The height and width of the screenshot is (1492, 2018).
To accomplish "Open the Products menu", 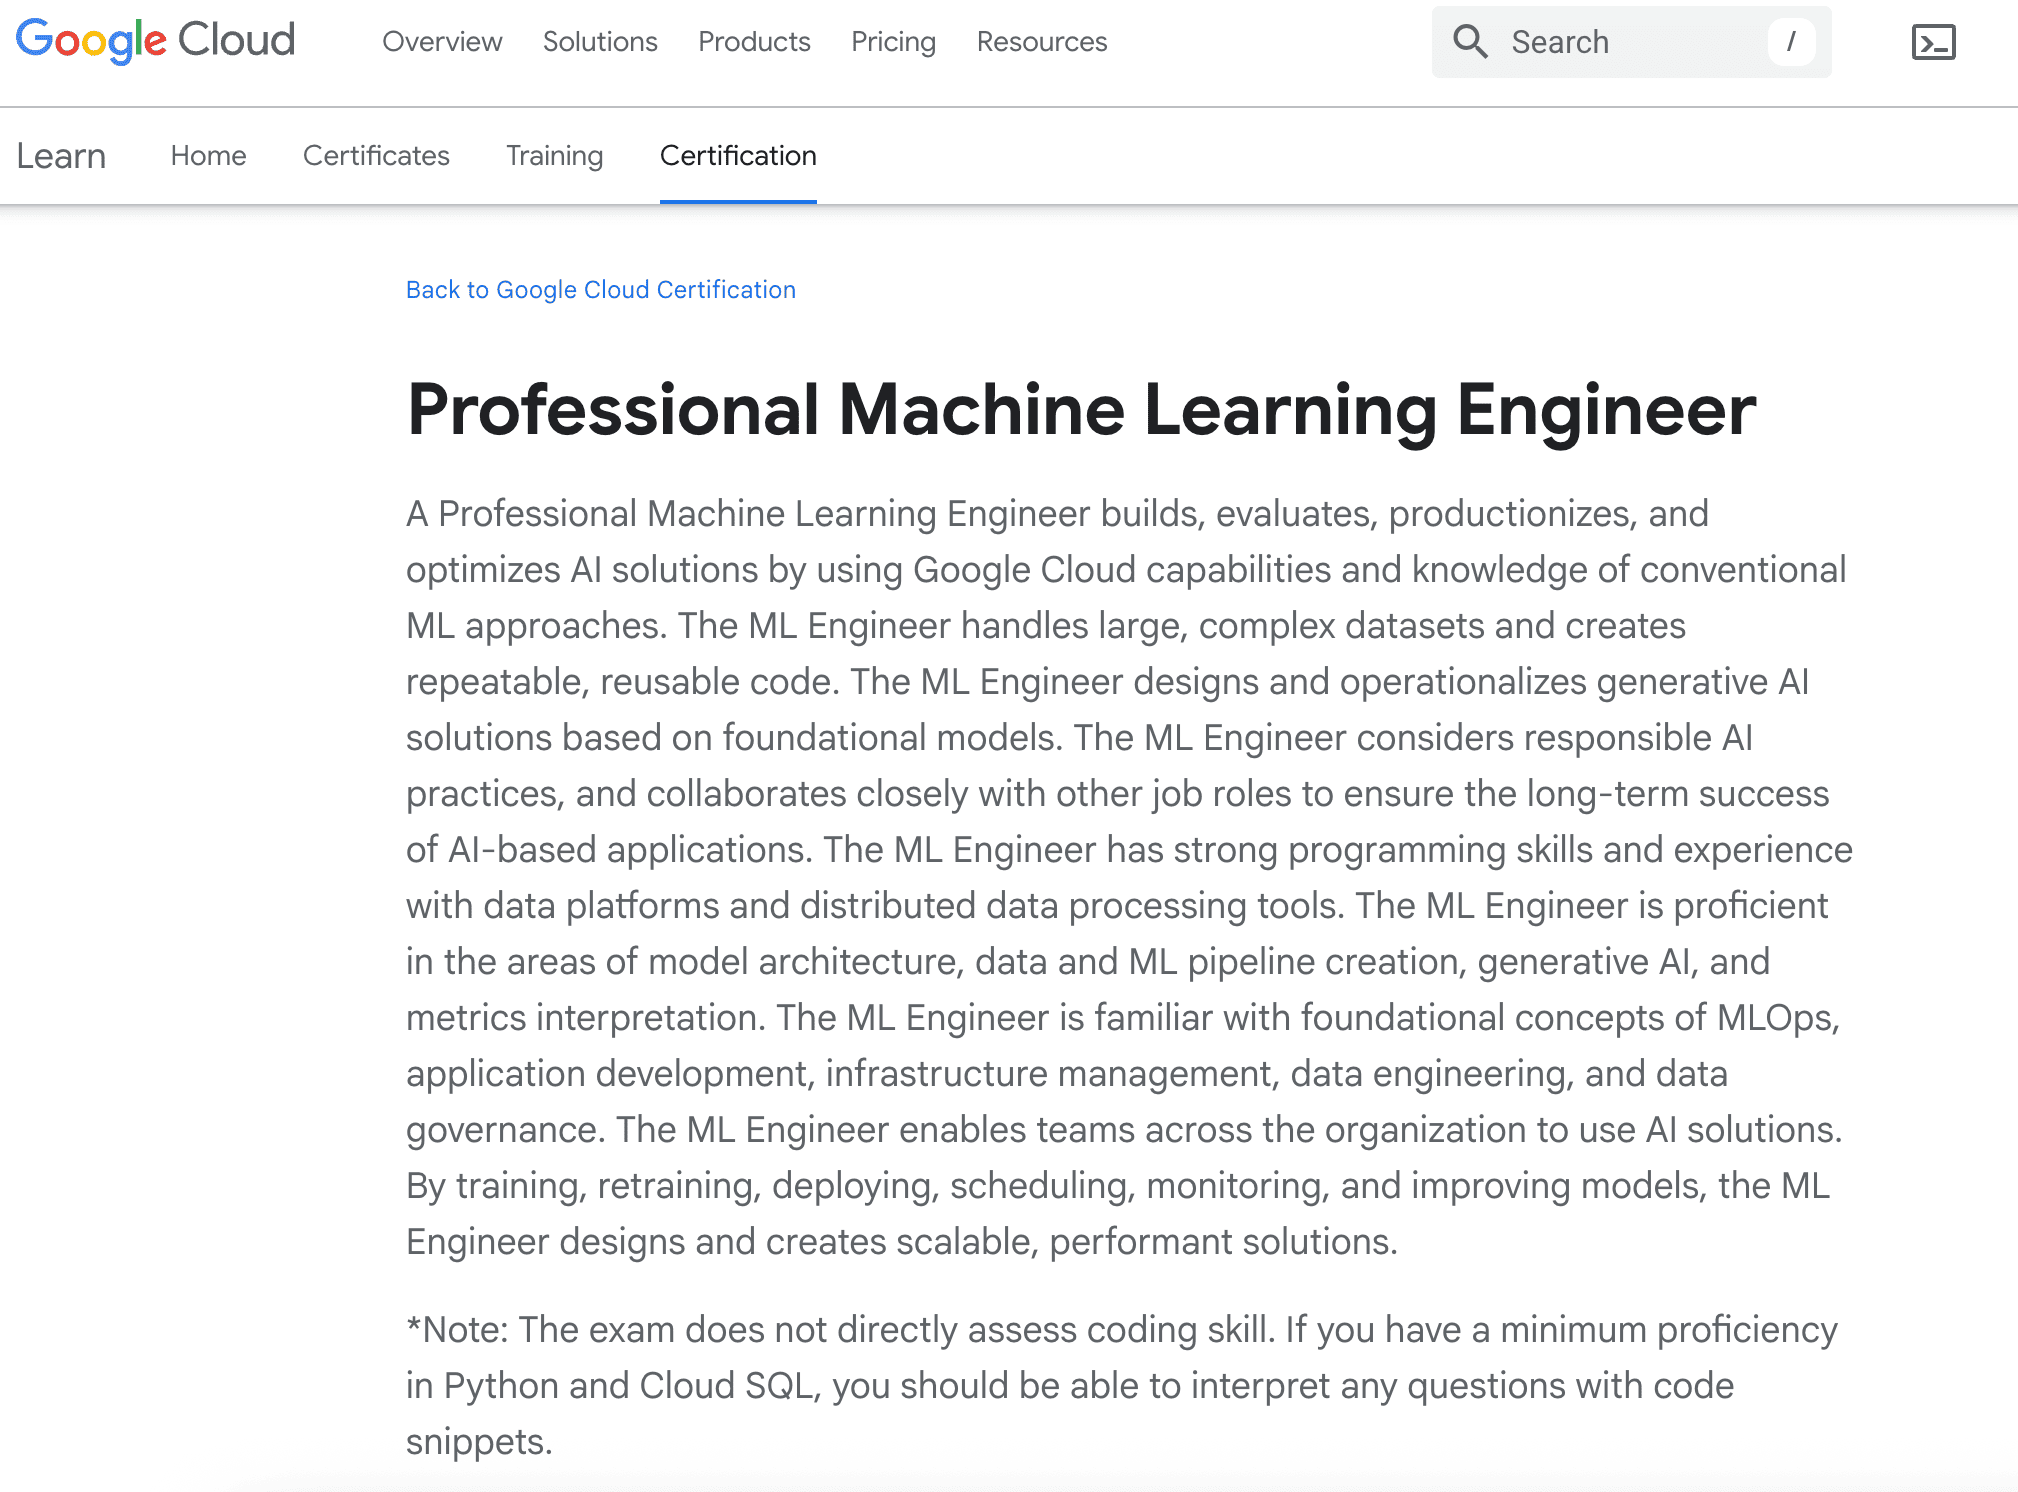I will point(754,41).
